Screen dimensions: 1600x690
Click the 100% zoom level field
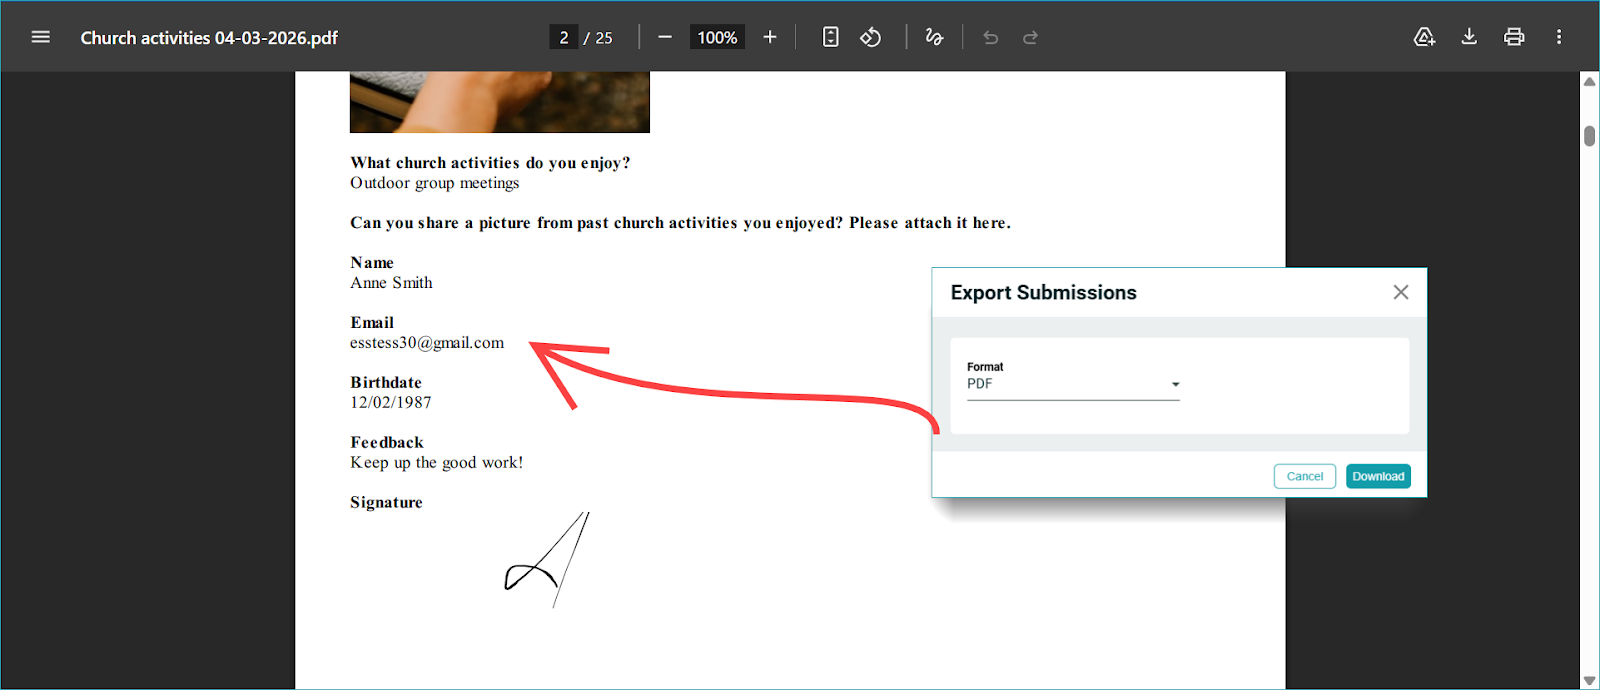[x=717, y=37]
